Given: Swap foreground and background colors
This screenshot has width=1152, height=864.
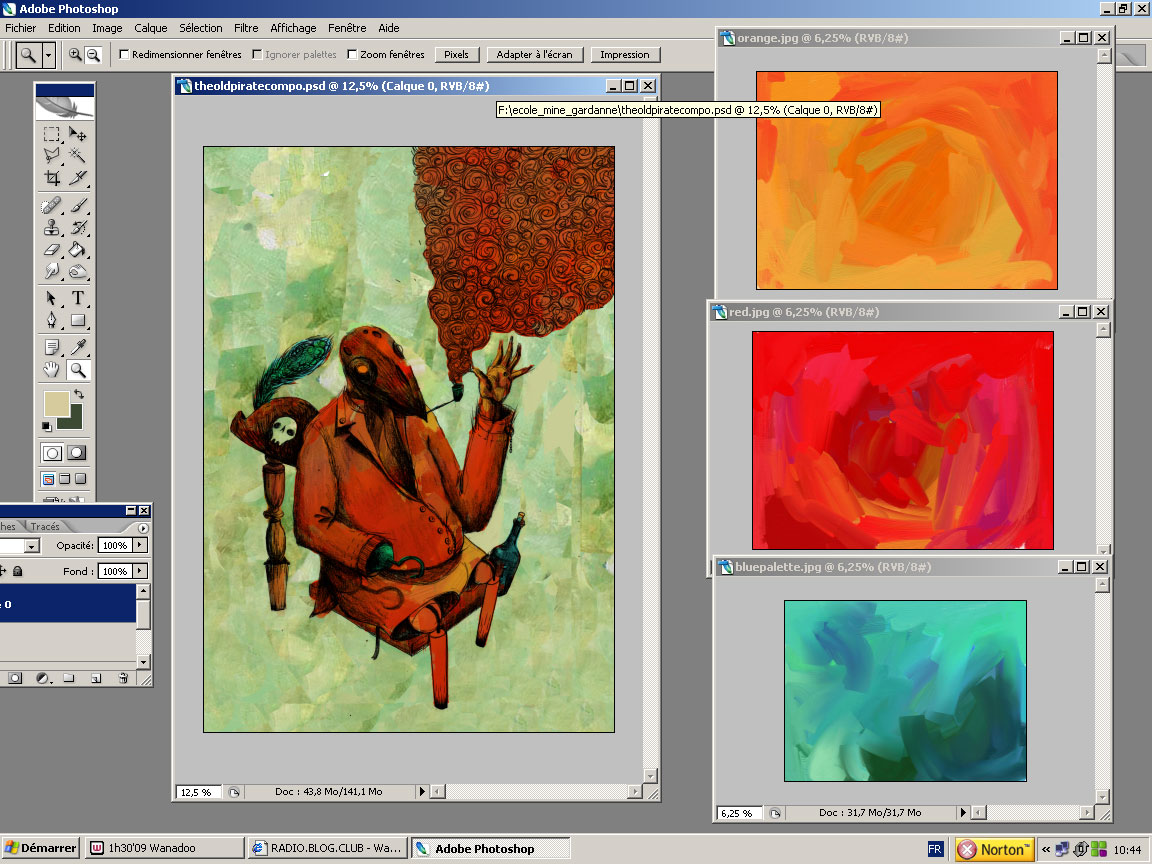Looking at the screenshot, I should pos(79,395).
